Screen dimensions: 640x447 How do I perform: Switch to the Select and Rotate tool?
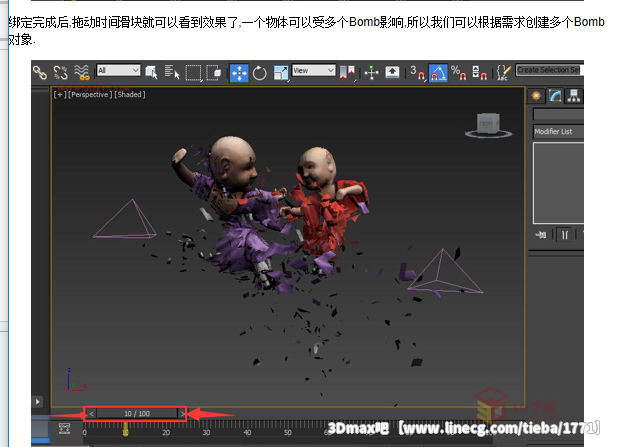(x=260, y=73)
